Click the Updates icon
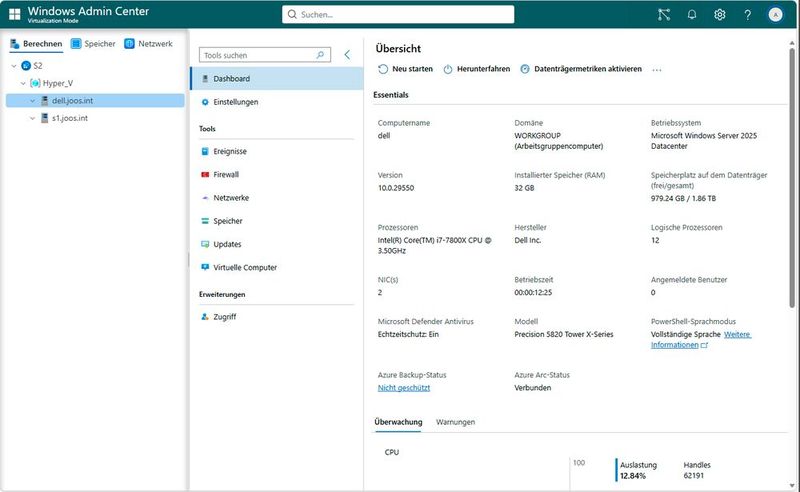The width and height of the screenshot is (800, 492). (x=205, y=244)
